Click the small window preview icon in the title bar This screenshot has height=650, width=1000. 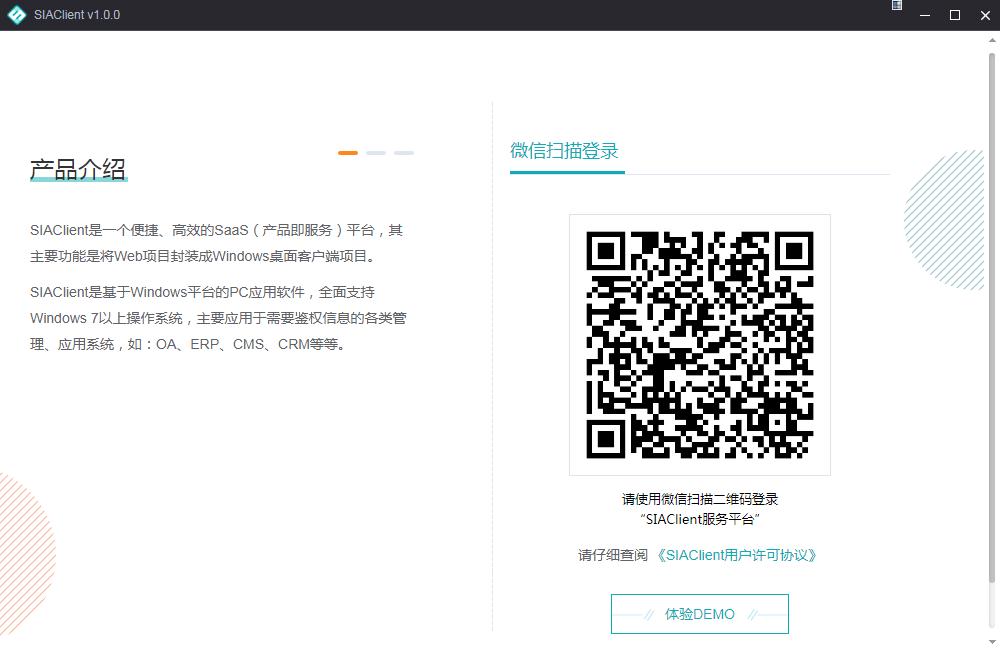tap(895, 8)
